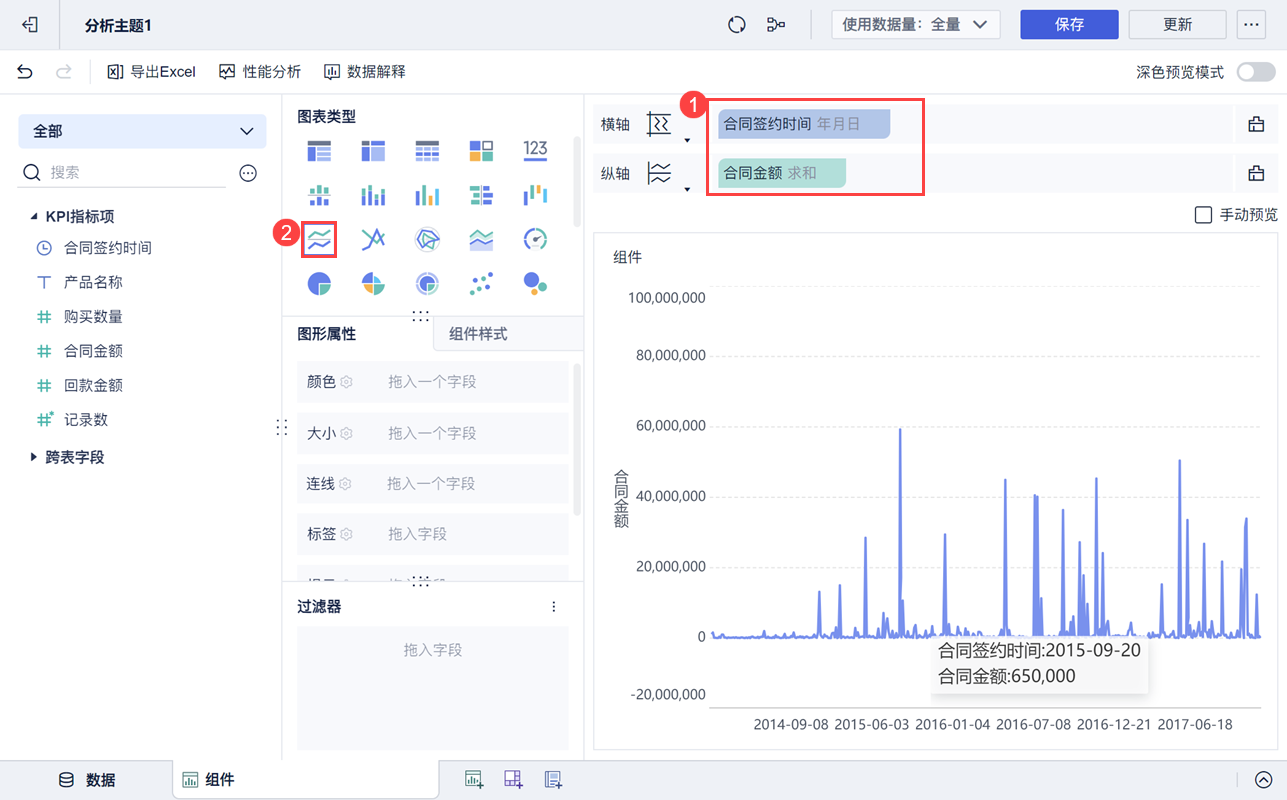The height and width of the screenshot is (800, 1287).
Task: Select the line chart type icon
Action: coord(319,239)
